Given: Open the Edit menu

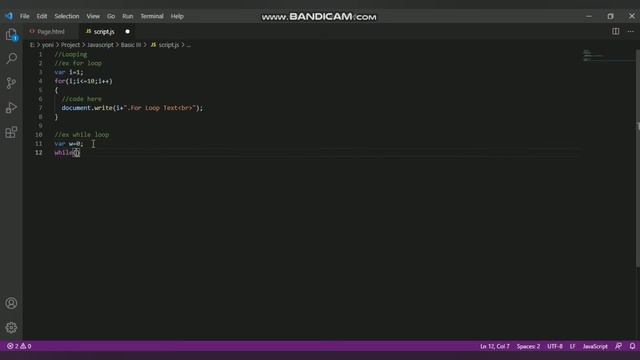Looking at the screenshot, I should click(42, 16).
